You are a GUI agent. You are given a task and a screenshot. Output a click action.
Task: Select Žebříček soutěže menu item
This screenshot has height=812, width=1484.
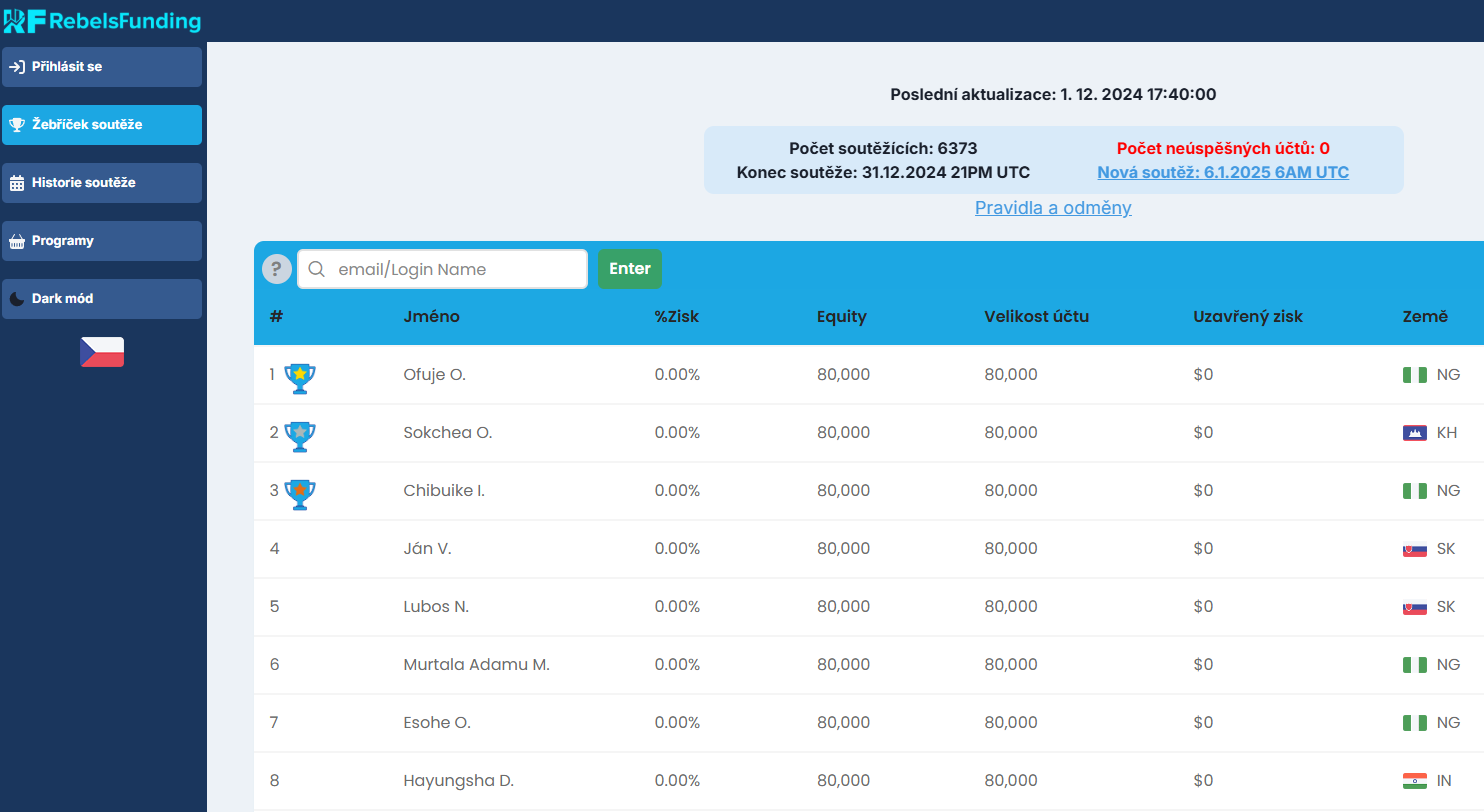(102, 125)
